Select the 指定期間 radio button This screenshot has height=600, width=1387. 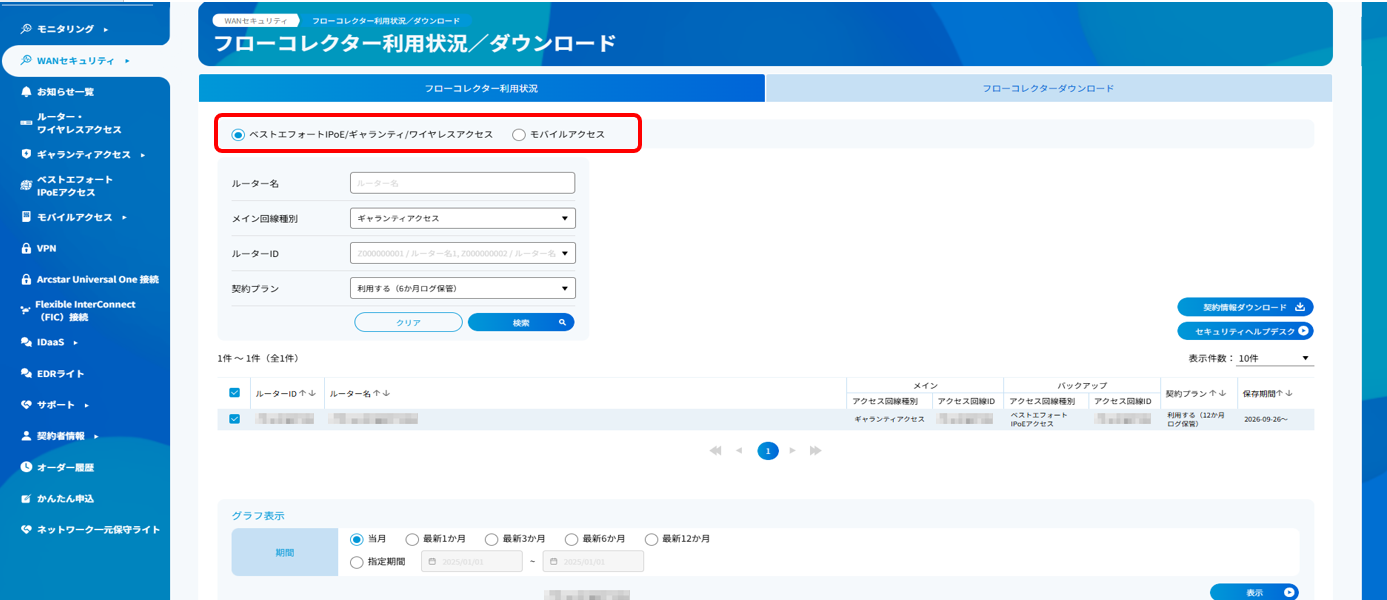click(x=356, y=562)
